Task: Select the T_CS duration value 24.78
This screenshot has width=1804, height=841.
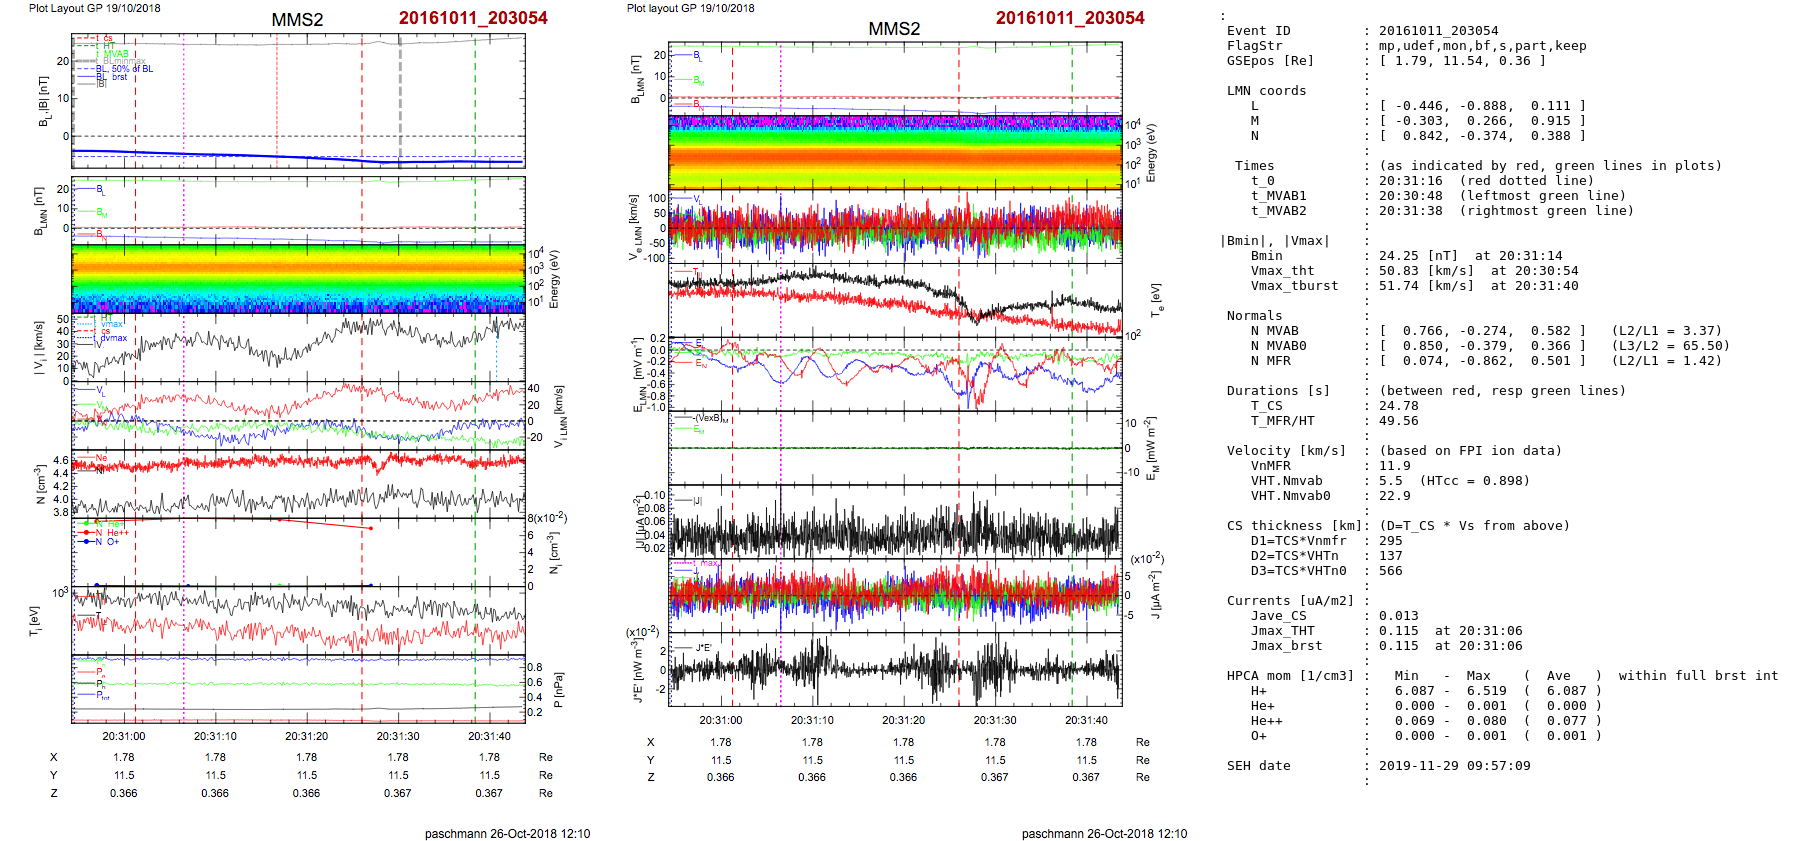Action: 1399,406
